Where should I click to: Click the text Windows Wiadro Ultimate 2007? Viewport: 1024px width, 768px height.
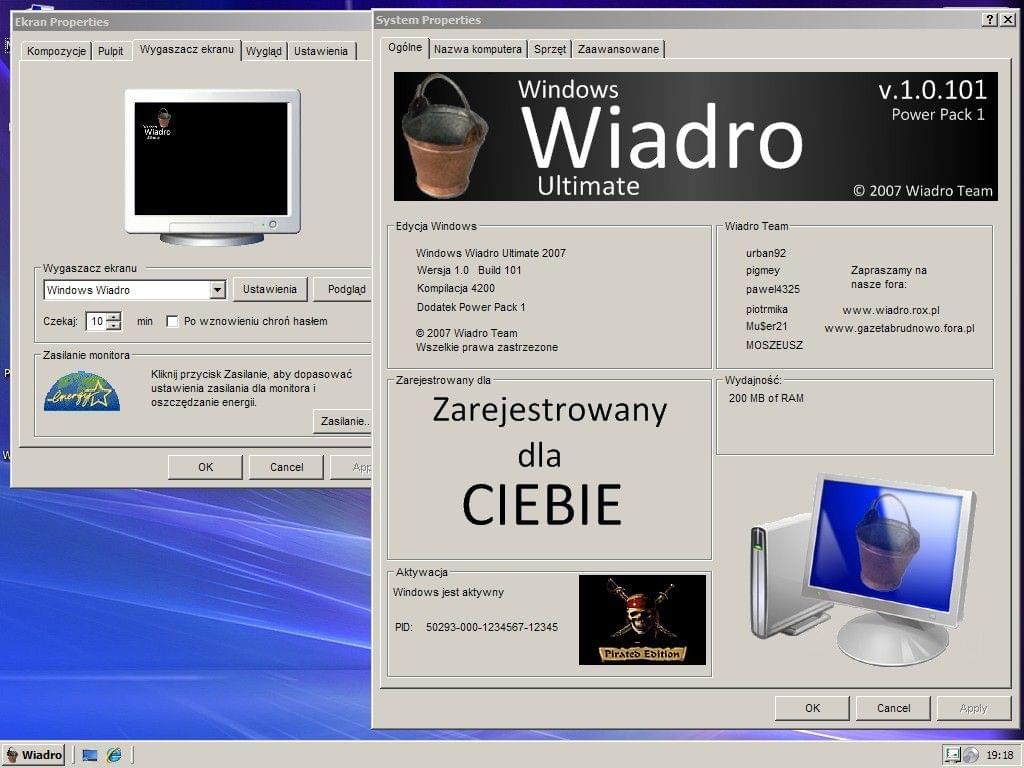(491, 253)
